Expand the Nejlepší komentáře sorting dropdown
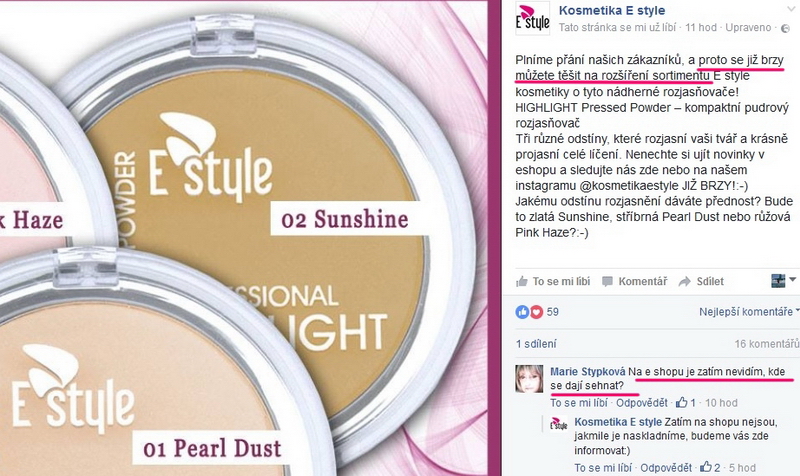This screenshot has height=476, width=800. pos(748,312)
